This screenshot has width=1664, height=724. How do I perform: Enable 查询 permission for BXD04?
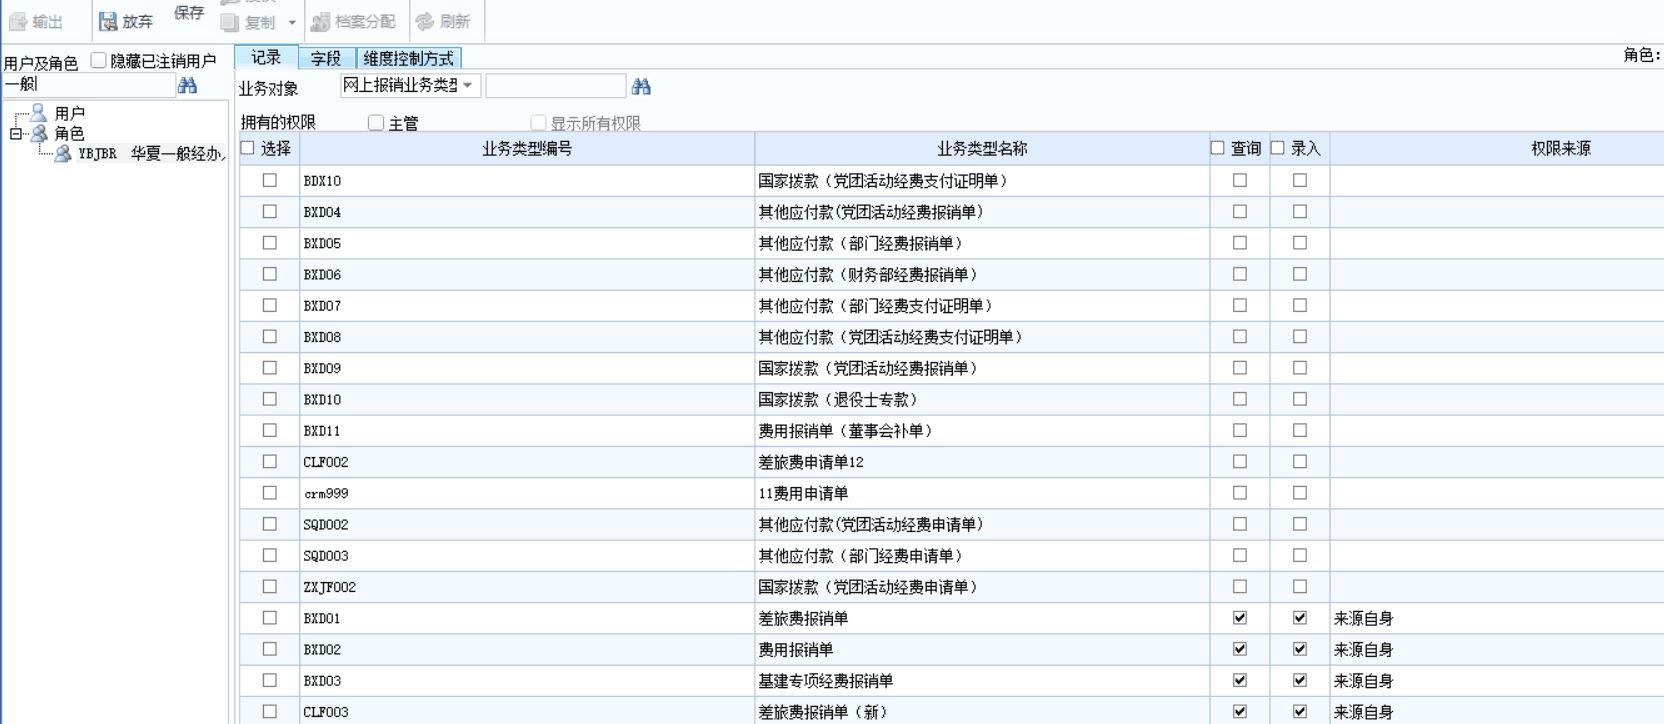1240,211
